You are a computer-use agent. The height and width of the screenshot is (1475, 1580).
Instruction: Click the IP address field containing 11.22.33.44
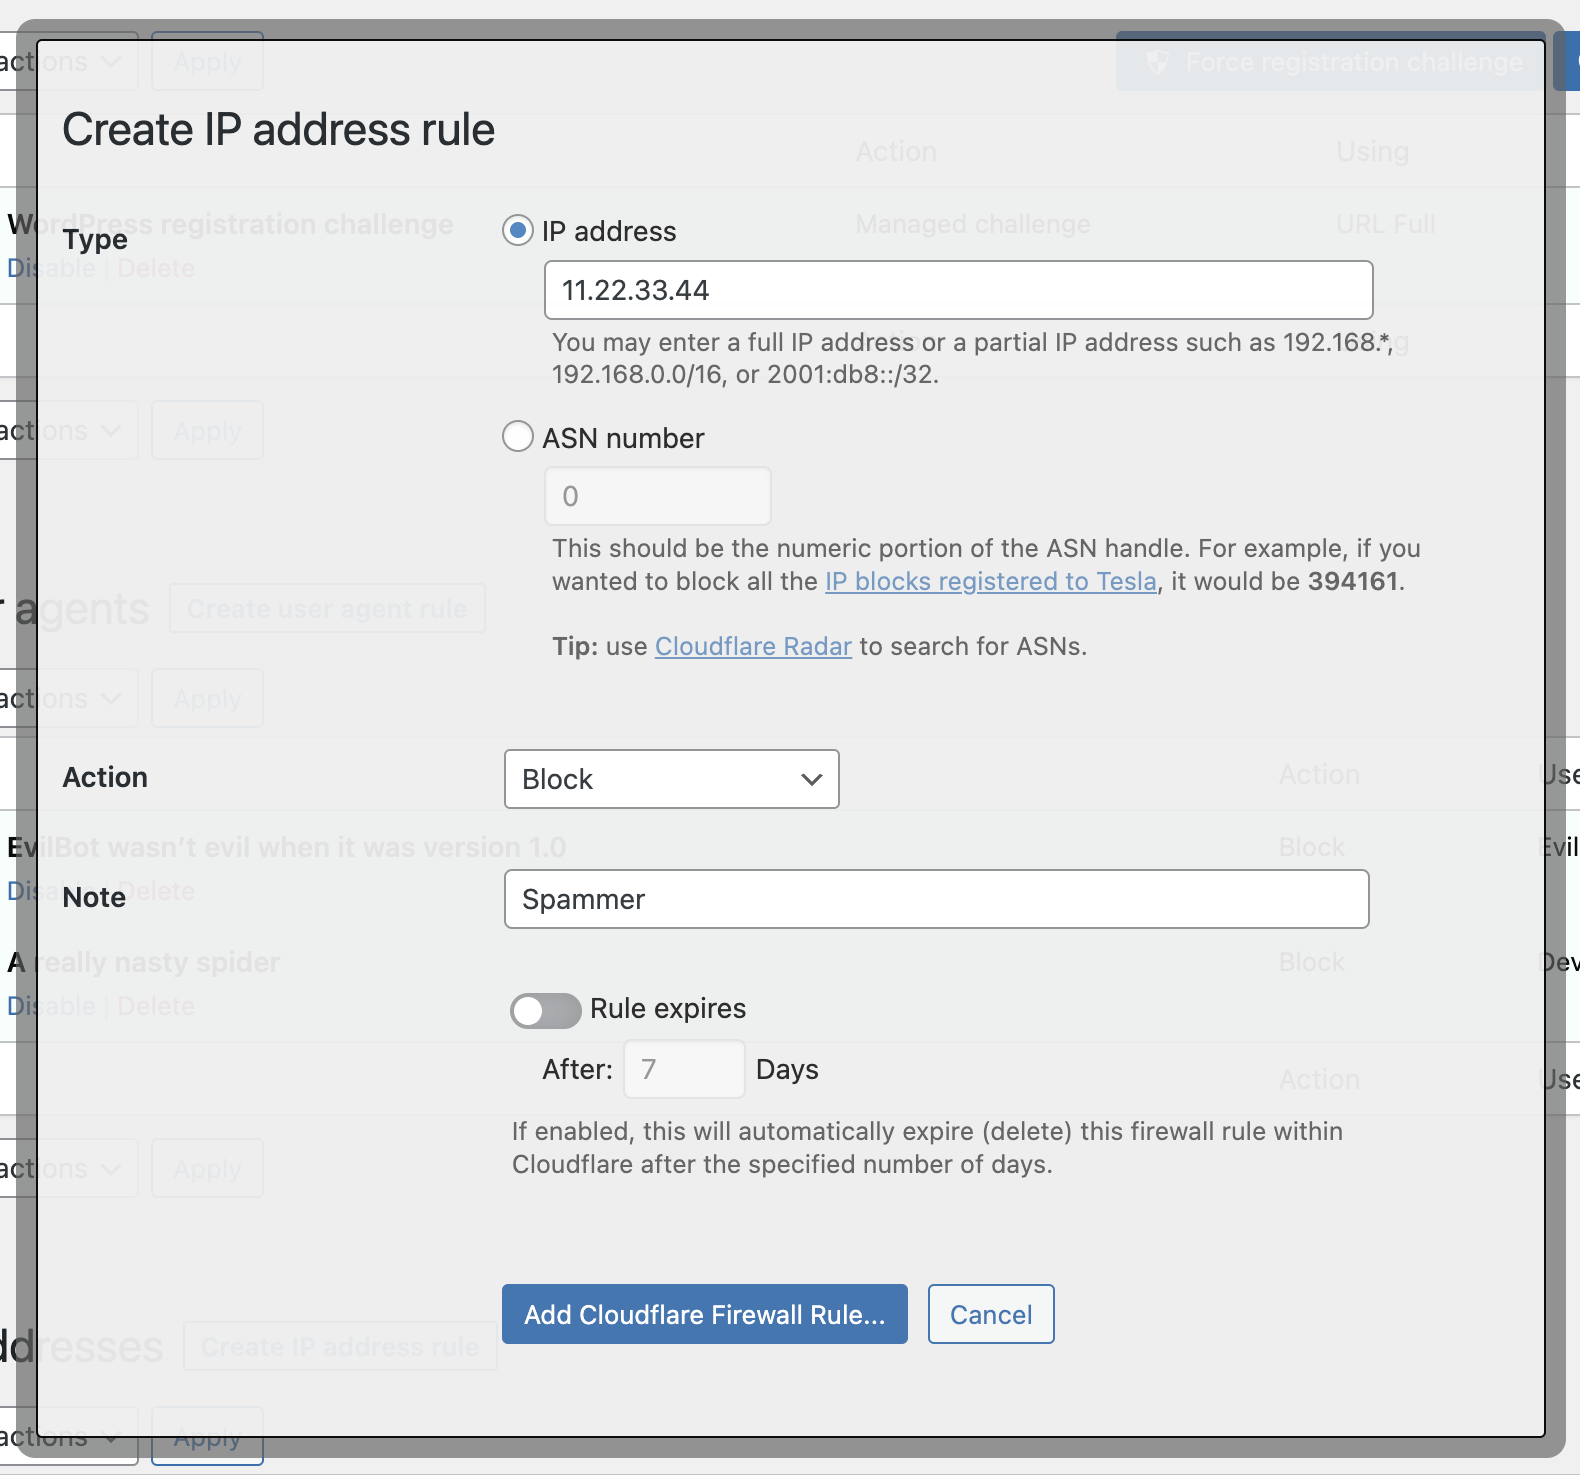tap(958, 290)
